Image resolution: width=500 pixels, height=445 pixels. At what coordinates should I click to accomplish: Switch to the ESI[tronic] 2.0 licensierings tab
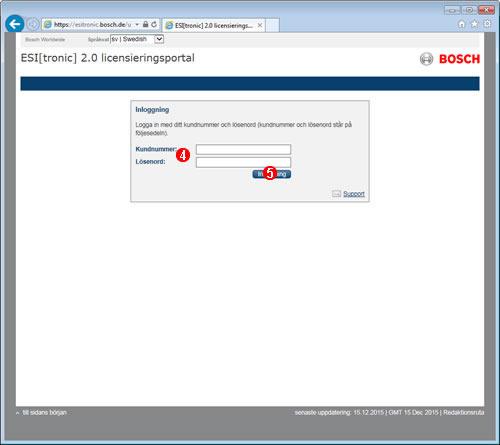tap(213, 25)
